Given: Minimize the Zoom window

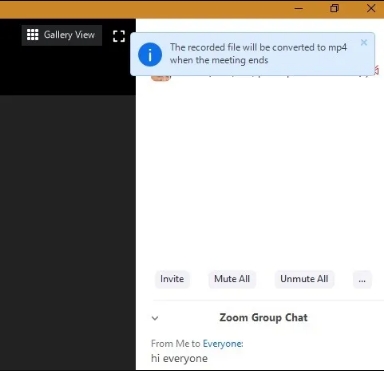Looking at the screenshot, I should (299, 8).
